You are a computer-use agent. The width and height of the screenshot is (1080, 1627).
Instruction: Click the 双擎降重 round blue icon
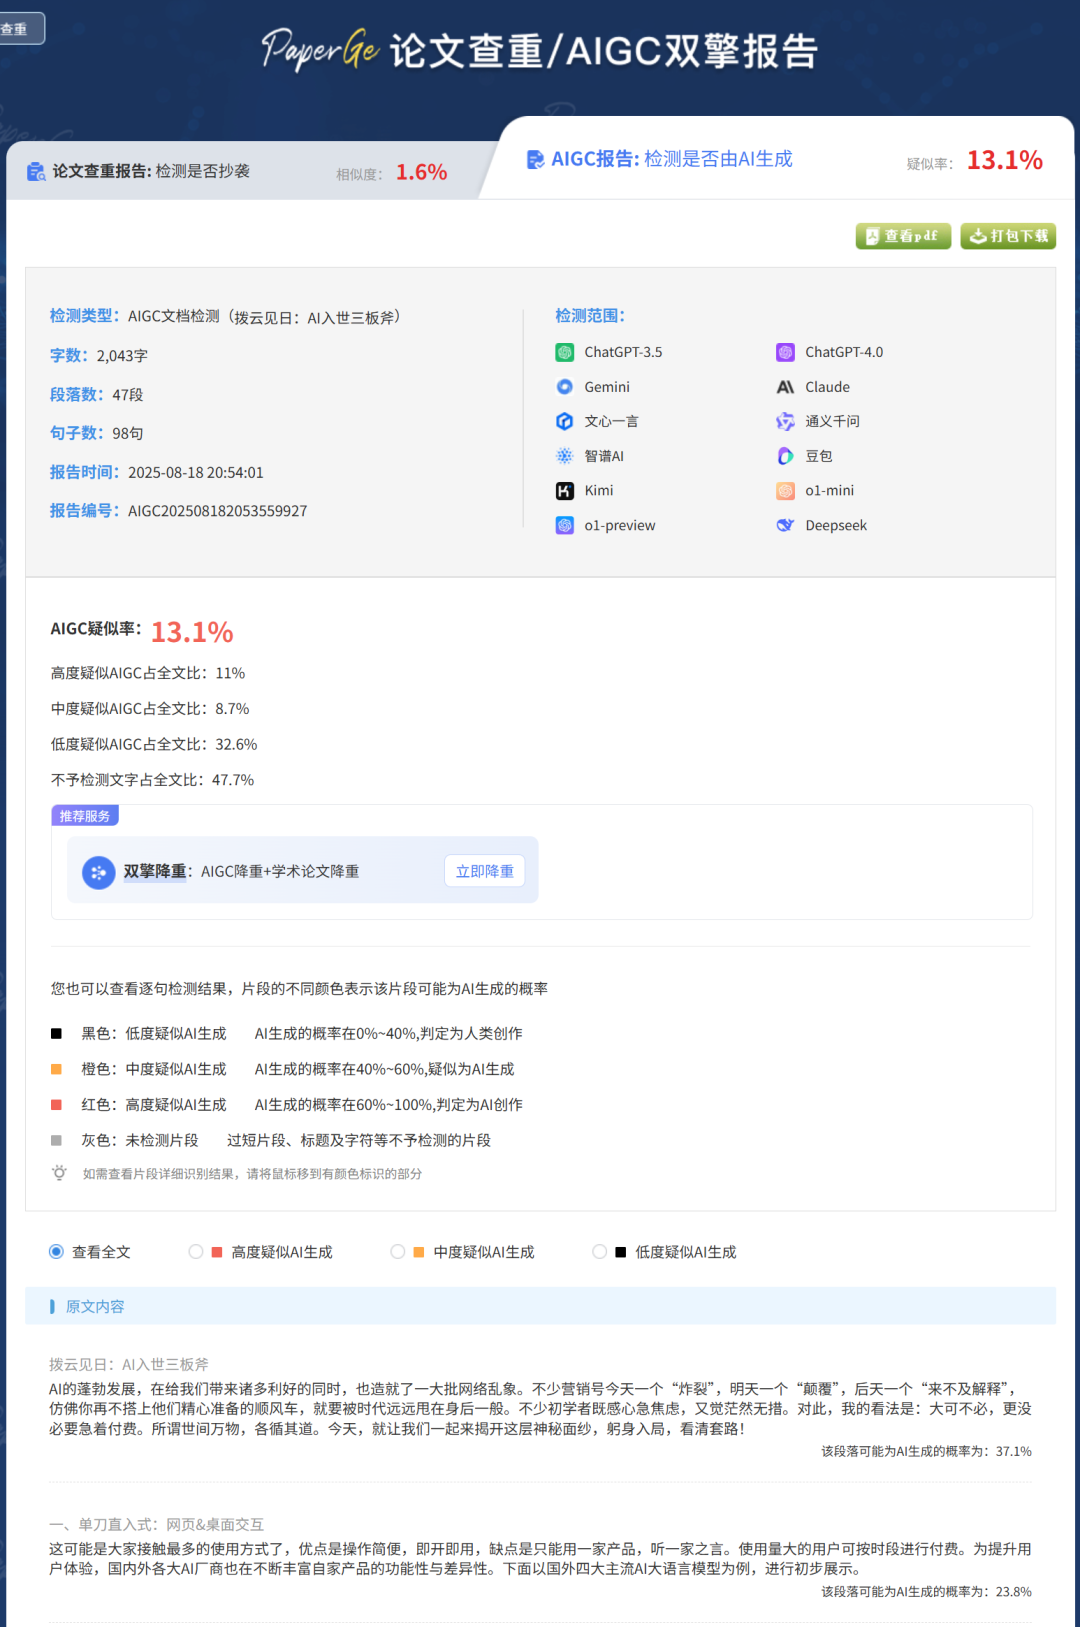point(98,872)
